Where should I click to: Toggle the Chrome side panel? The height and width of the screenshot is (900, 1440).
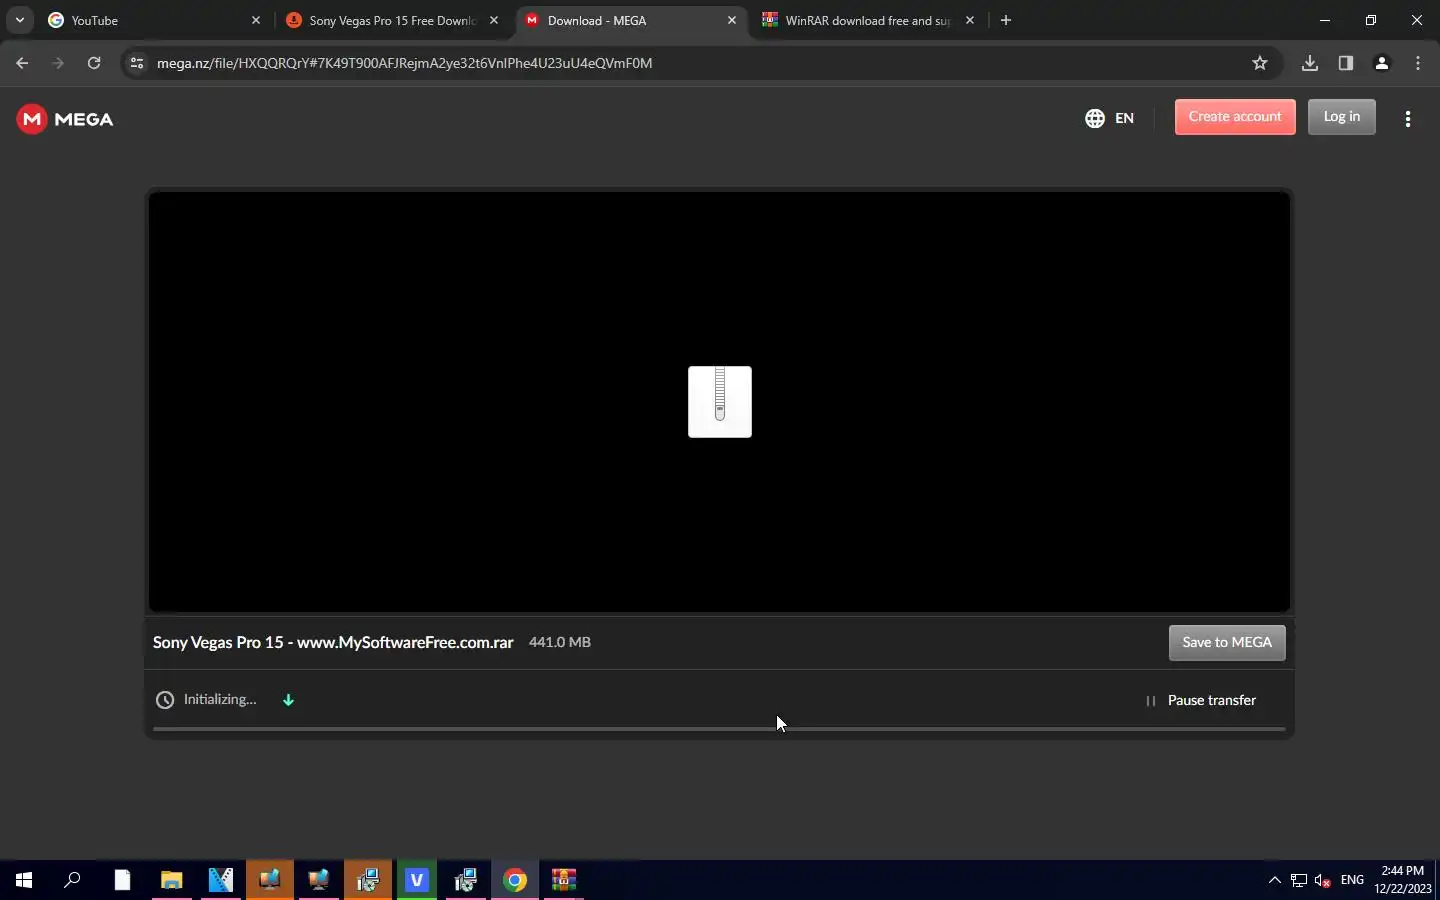(1346, 63)
